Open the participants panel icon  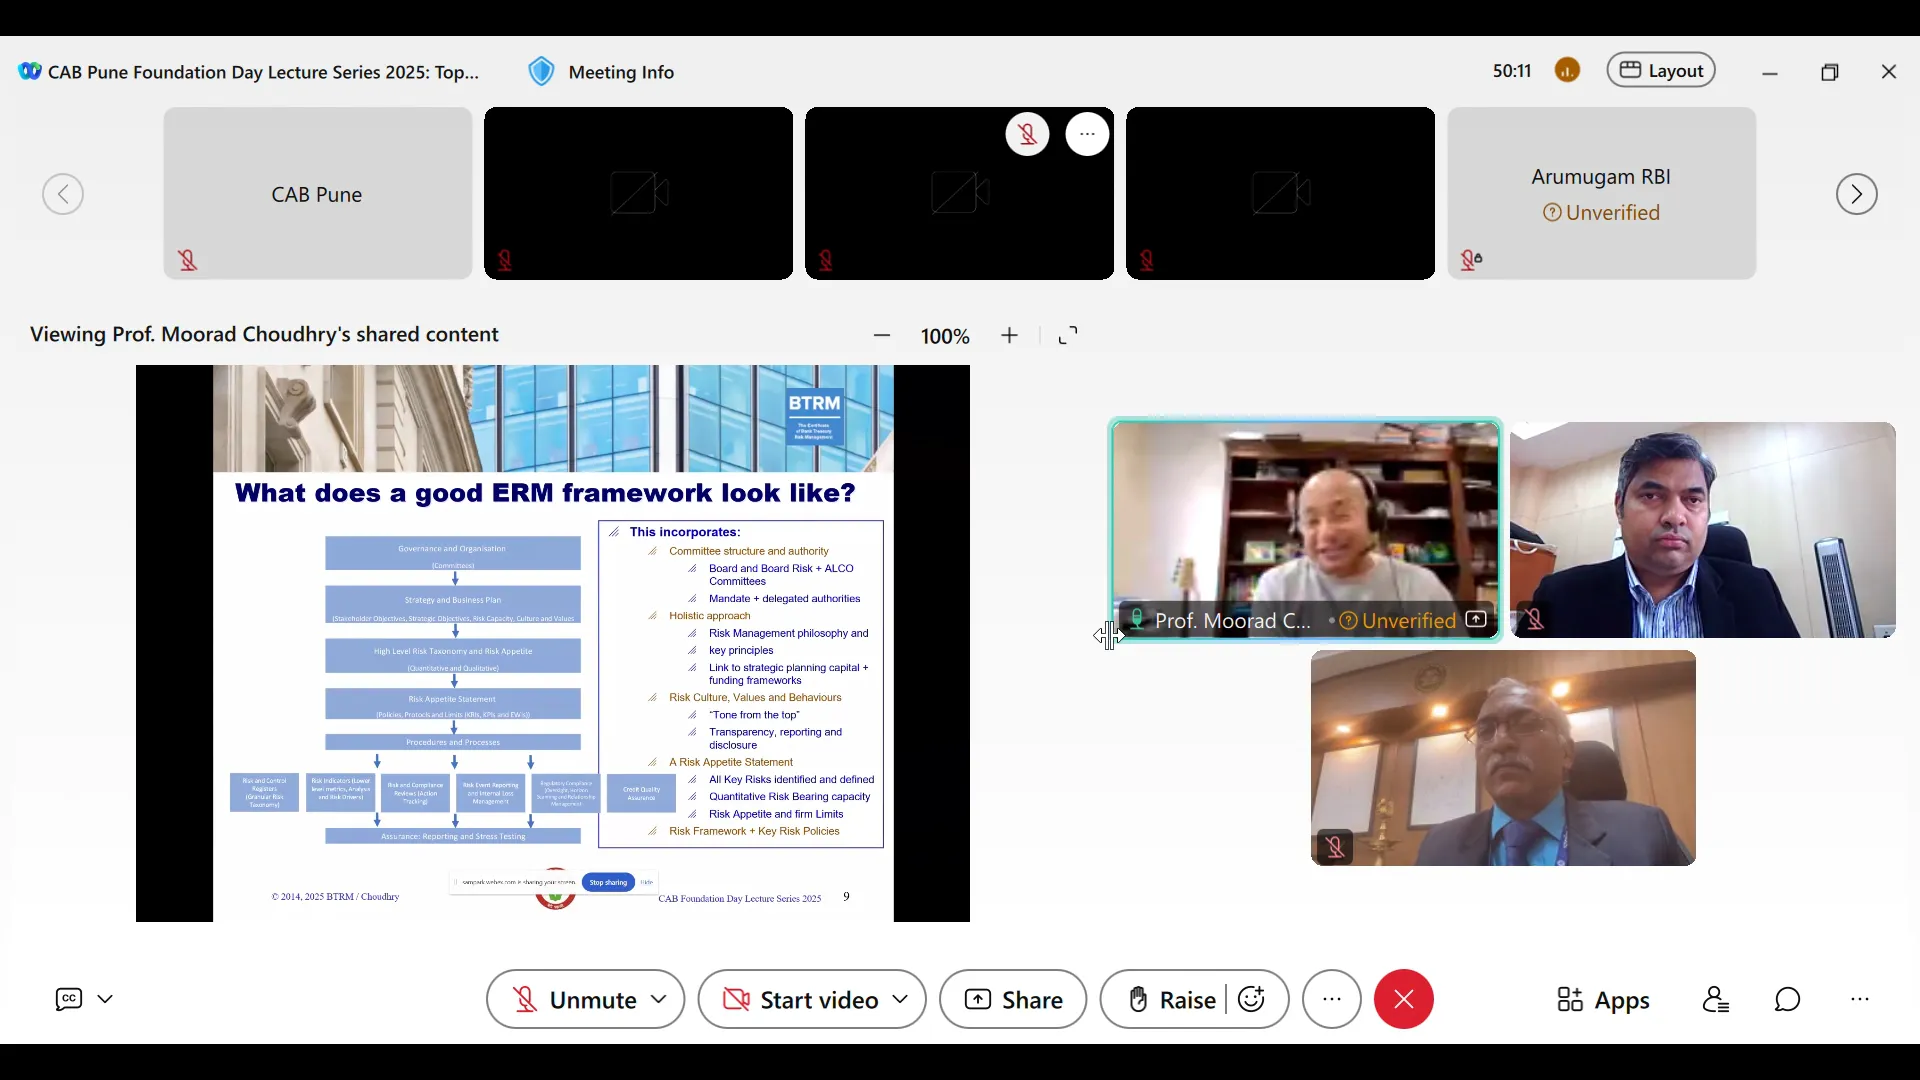(1716, 1000)
